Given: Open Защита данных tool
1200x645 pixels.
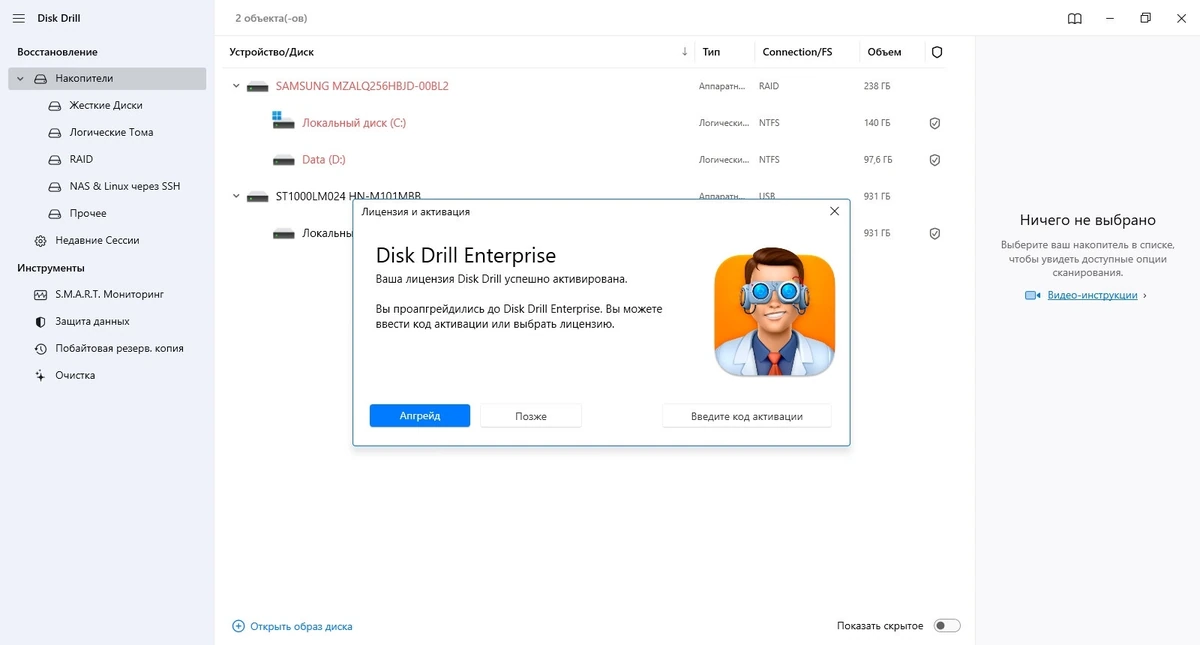Looking at the screenshot, I should (92, 321).
